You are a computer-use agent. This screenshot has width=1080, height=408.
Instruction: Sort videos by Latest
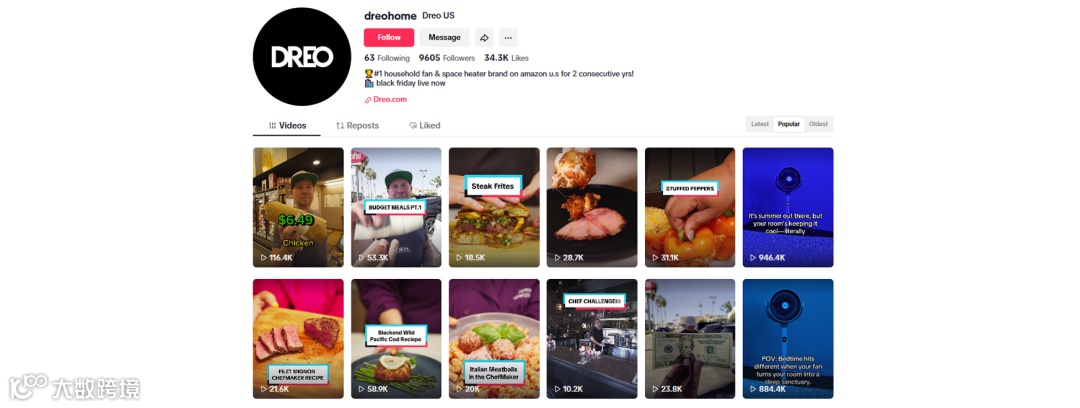(x=760, y=124)
